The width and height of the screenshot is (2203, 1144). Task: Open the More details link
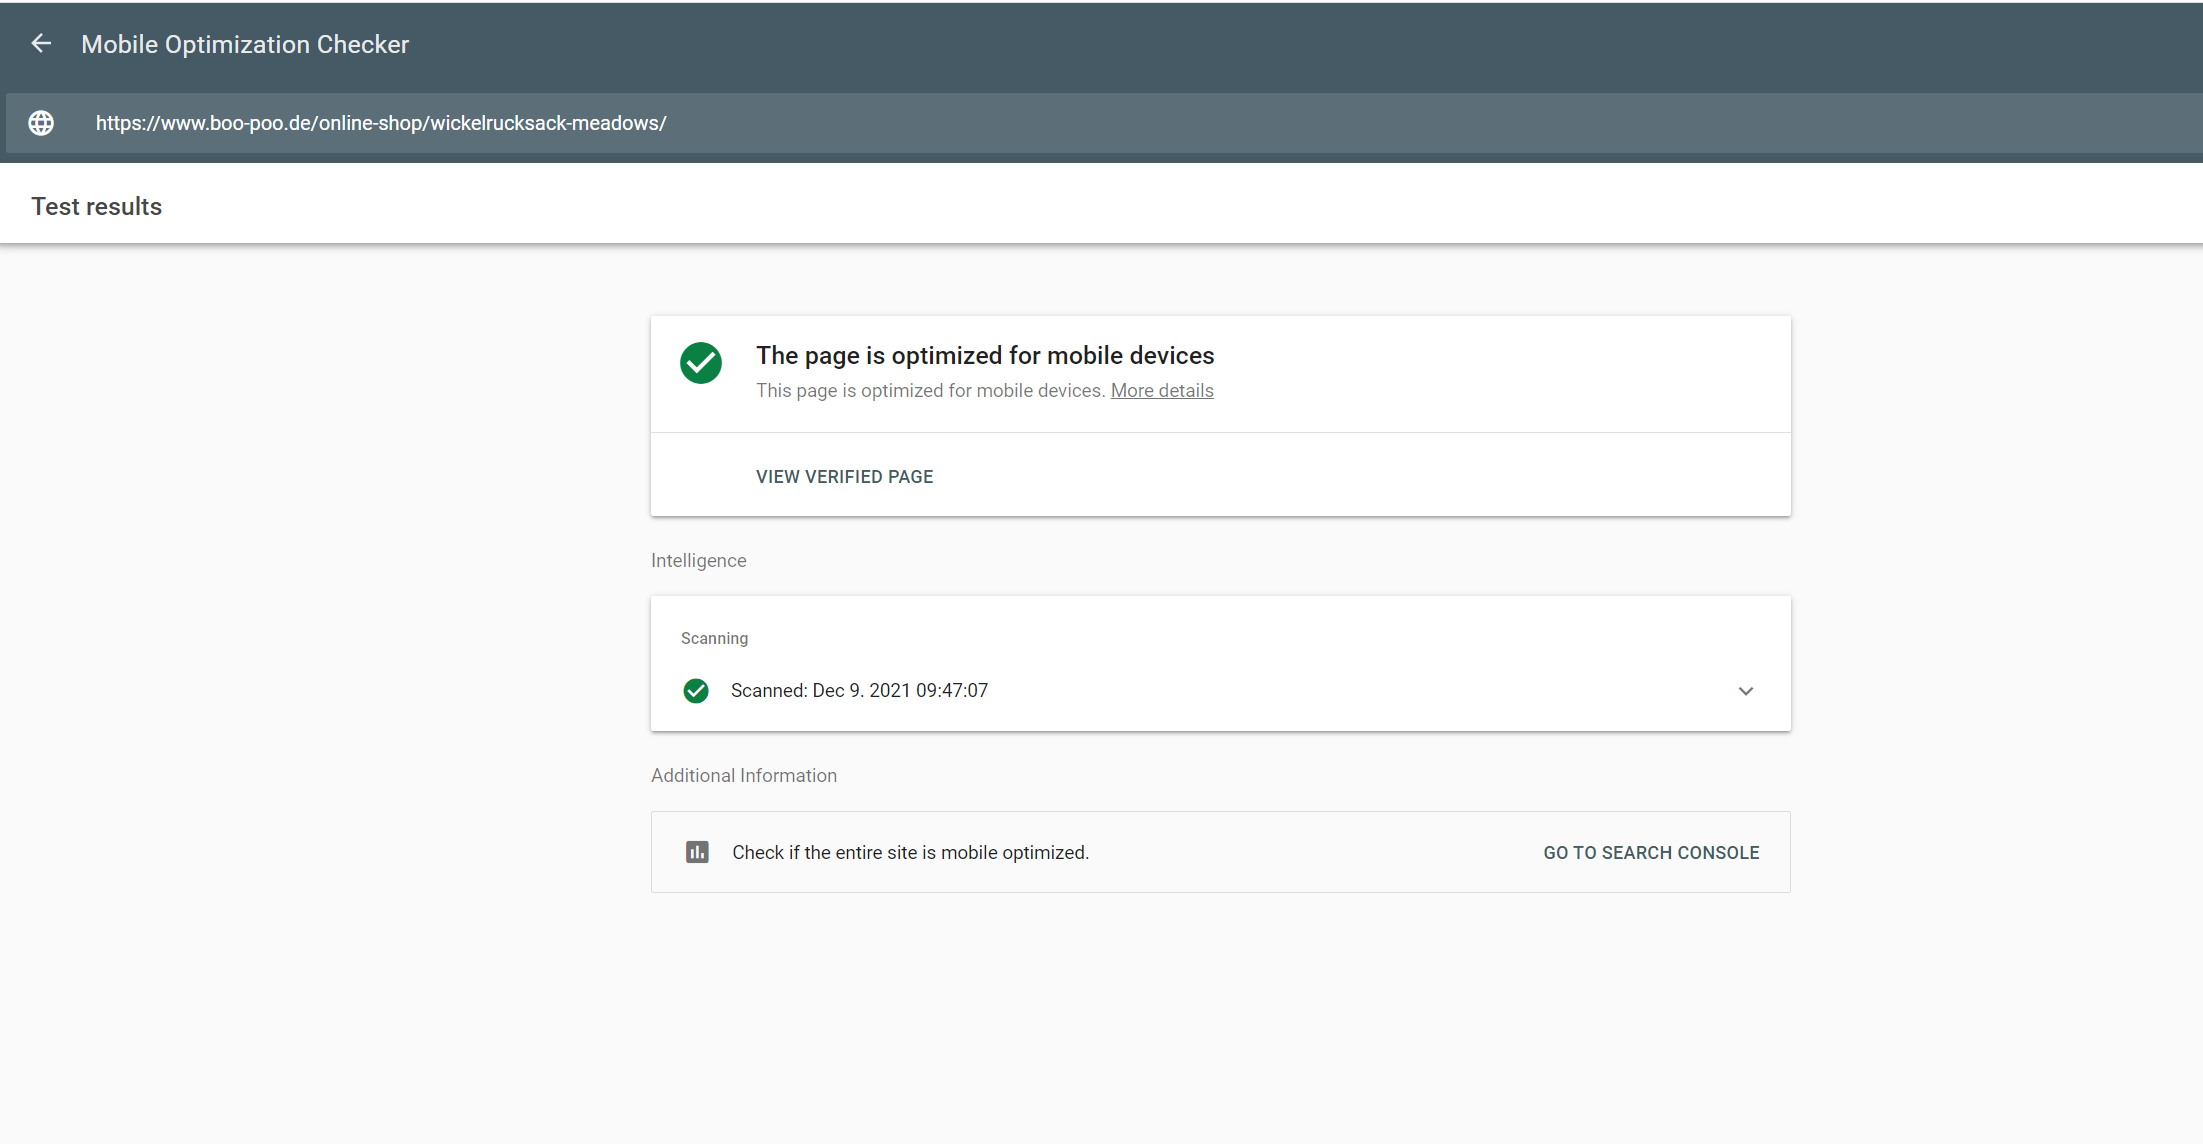click(x=1162, y=391)
